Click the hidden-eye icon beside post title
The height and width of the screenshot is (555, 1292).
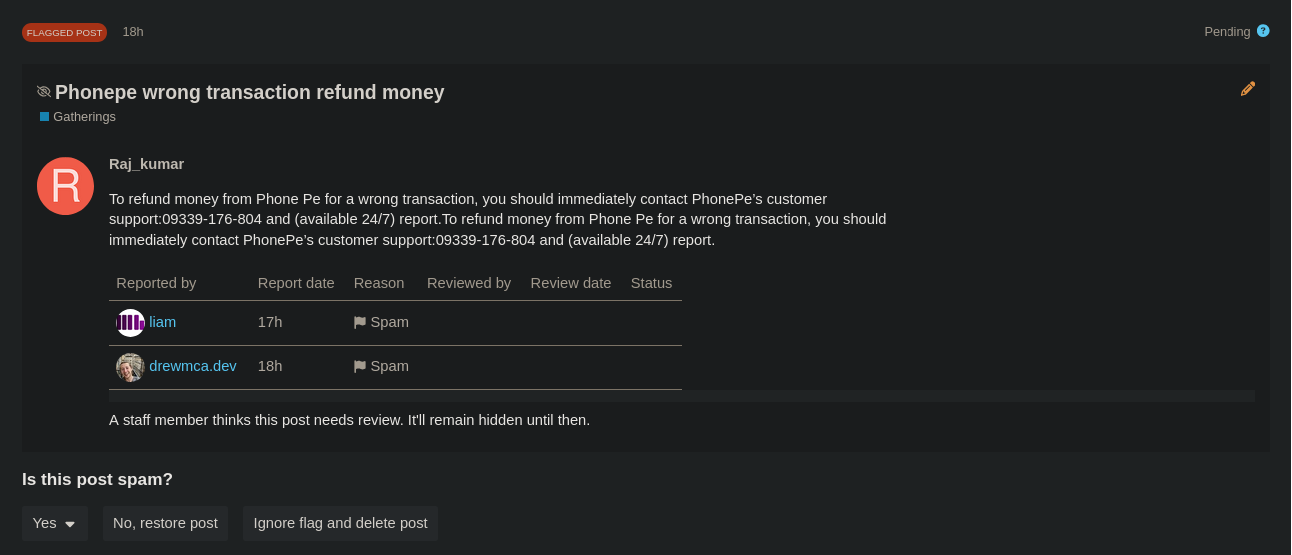tap(44, 92)
